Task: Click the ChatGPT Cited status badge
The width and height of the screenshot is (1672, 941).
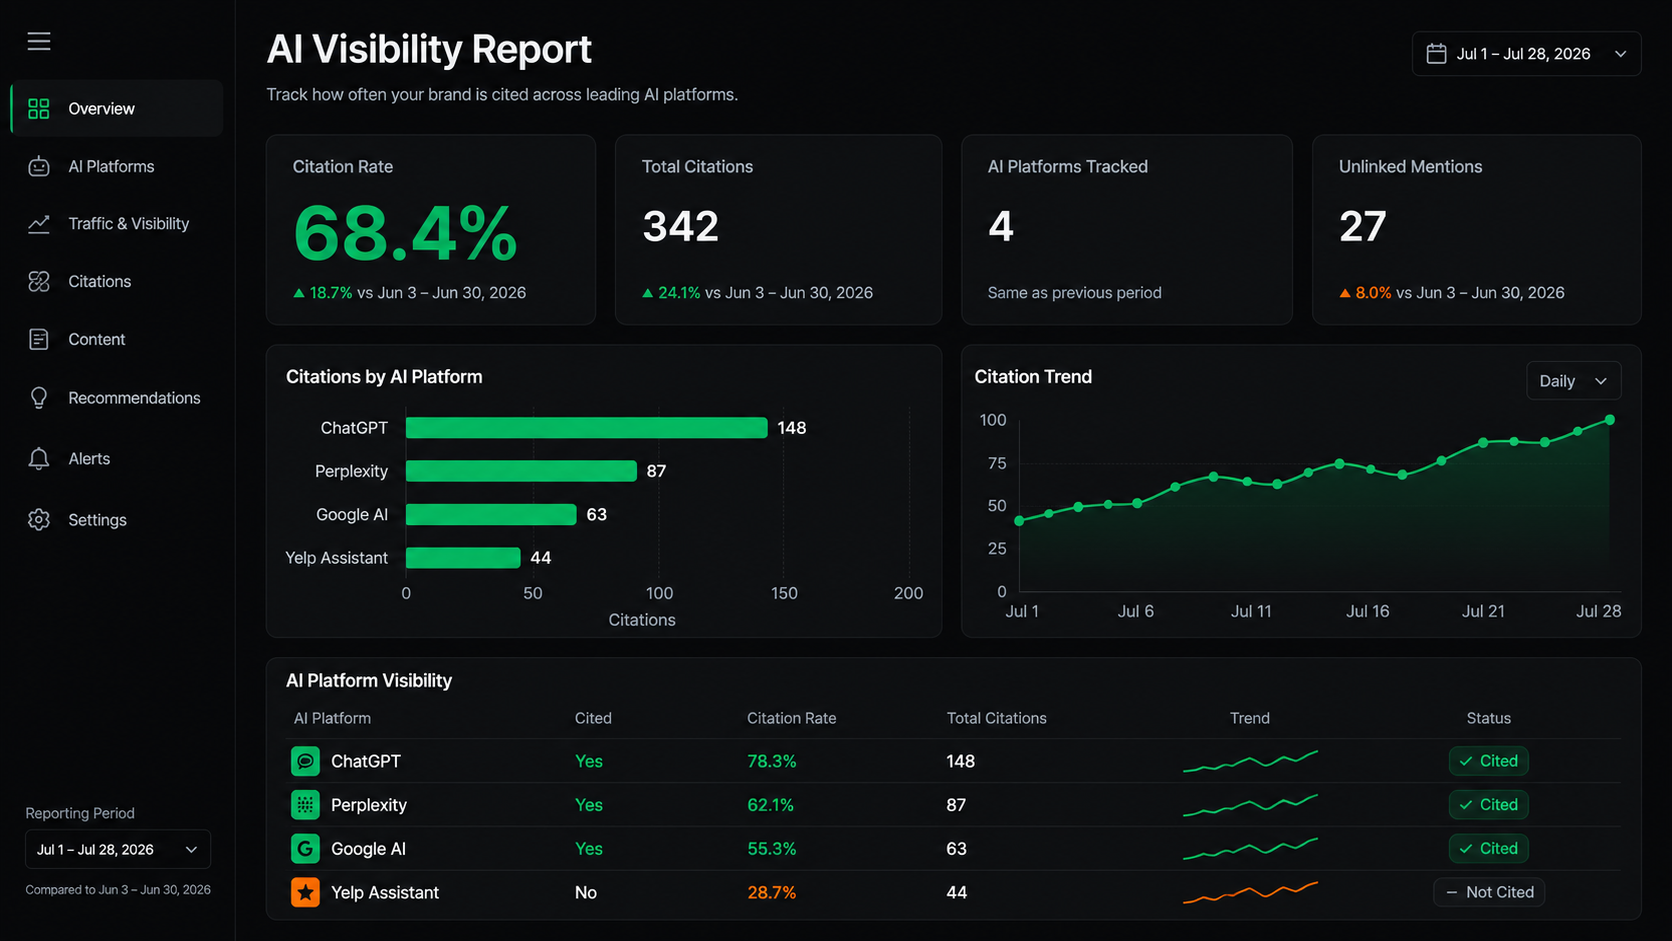Action: (x=1488, y=761)
